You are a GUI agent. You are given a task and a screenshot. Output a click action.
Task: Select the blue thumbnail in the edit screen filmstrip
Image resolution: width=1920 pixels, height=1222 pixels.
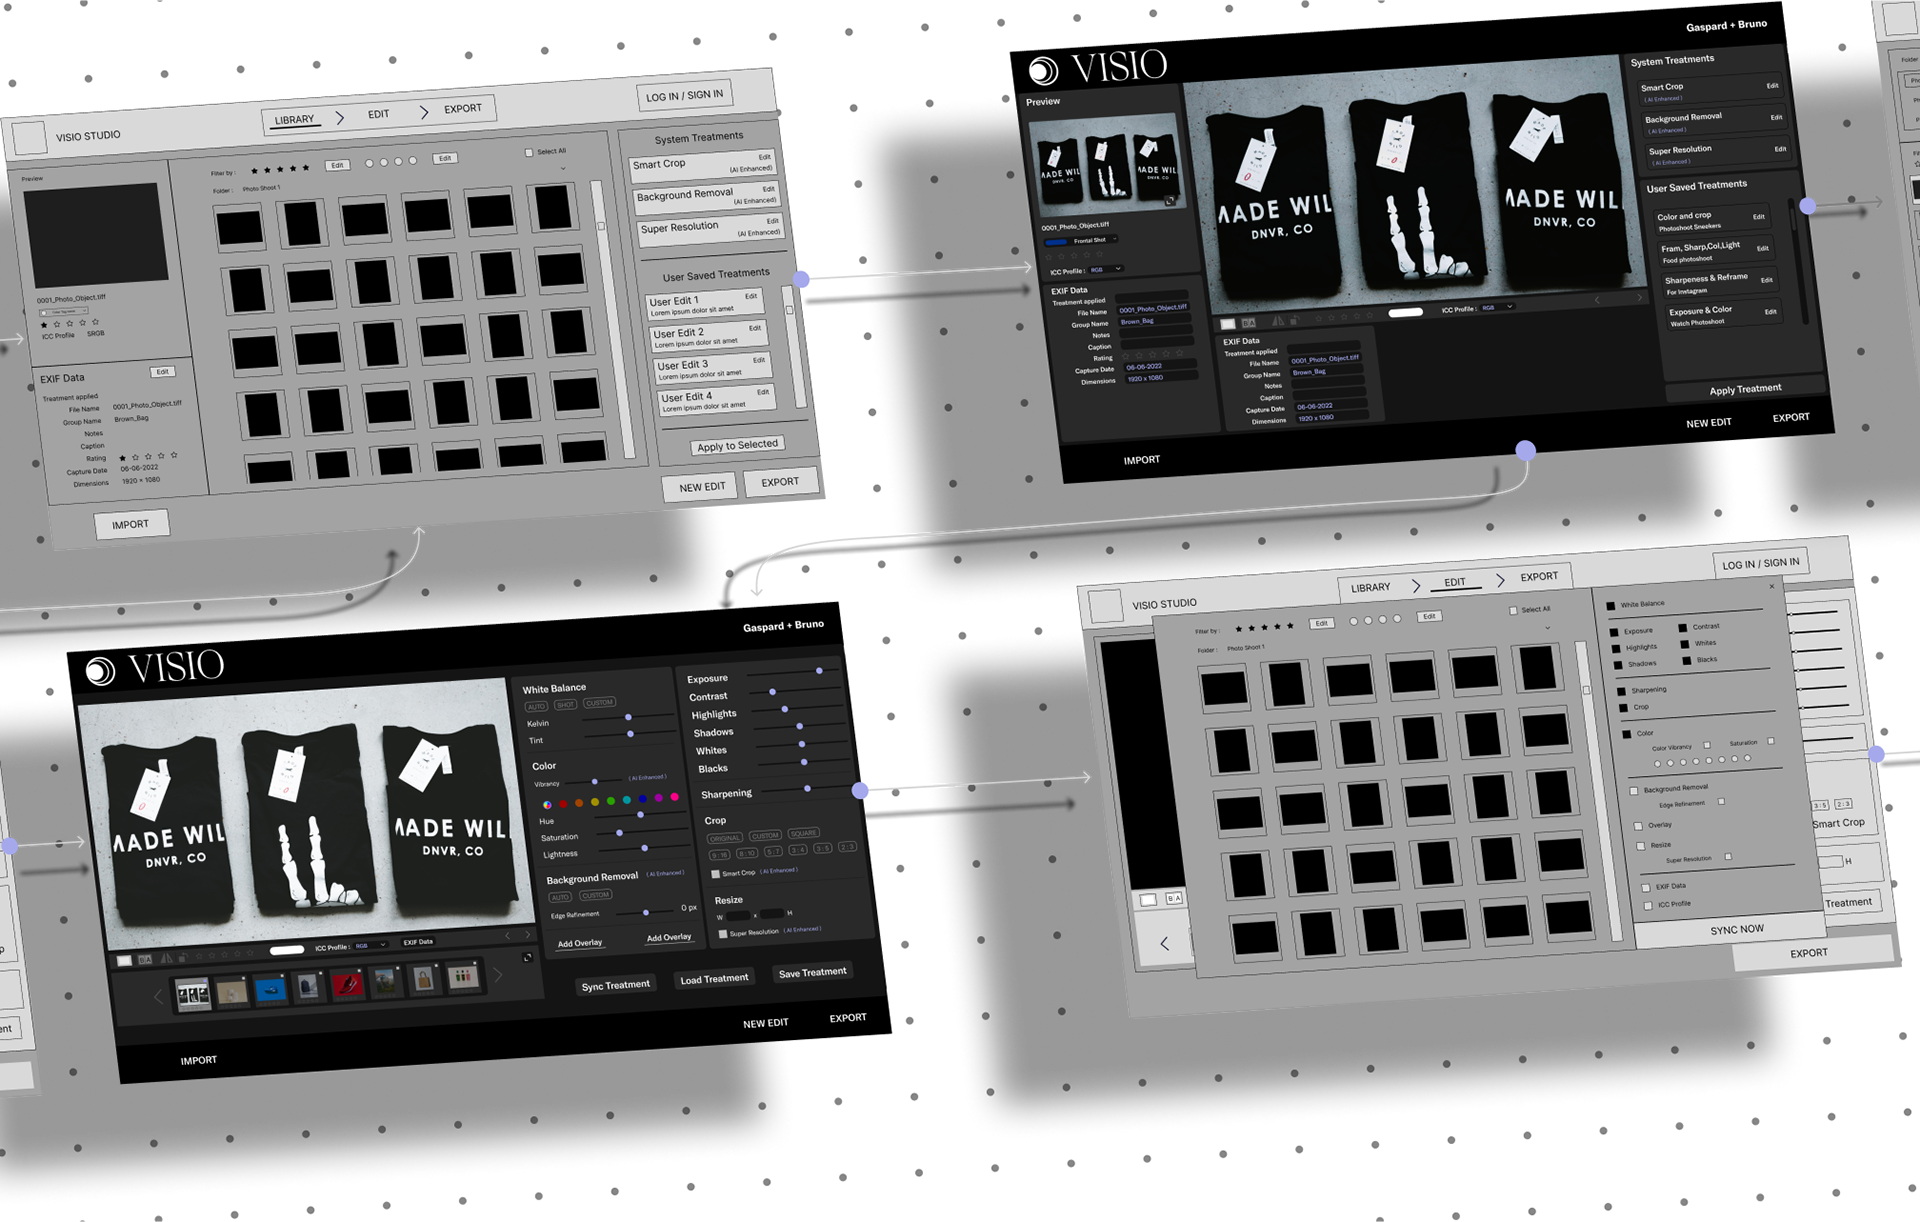point(270,990)
